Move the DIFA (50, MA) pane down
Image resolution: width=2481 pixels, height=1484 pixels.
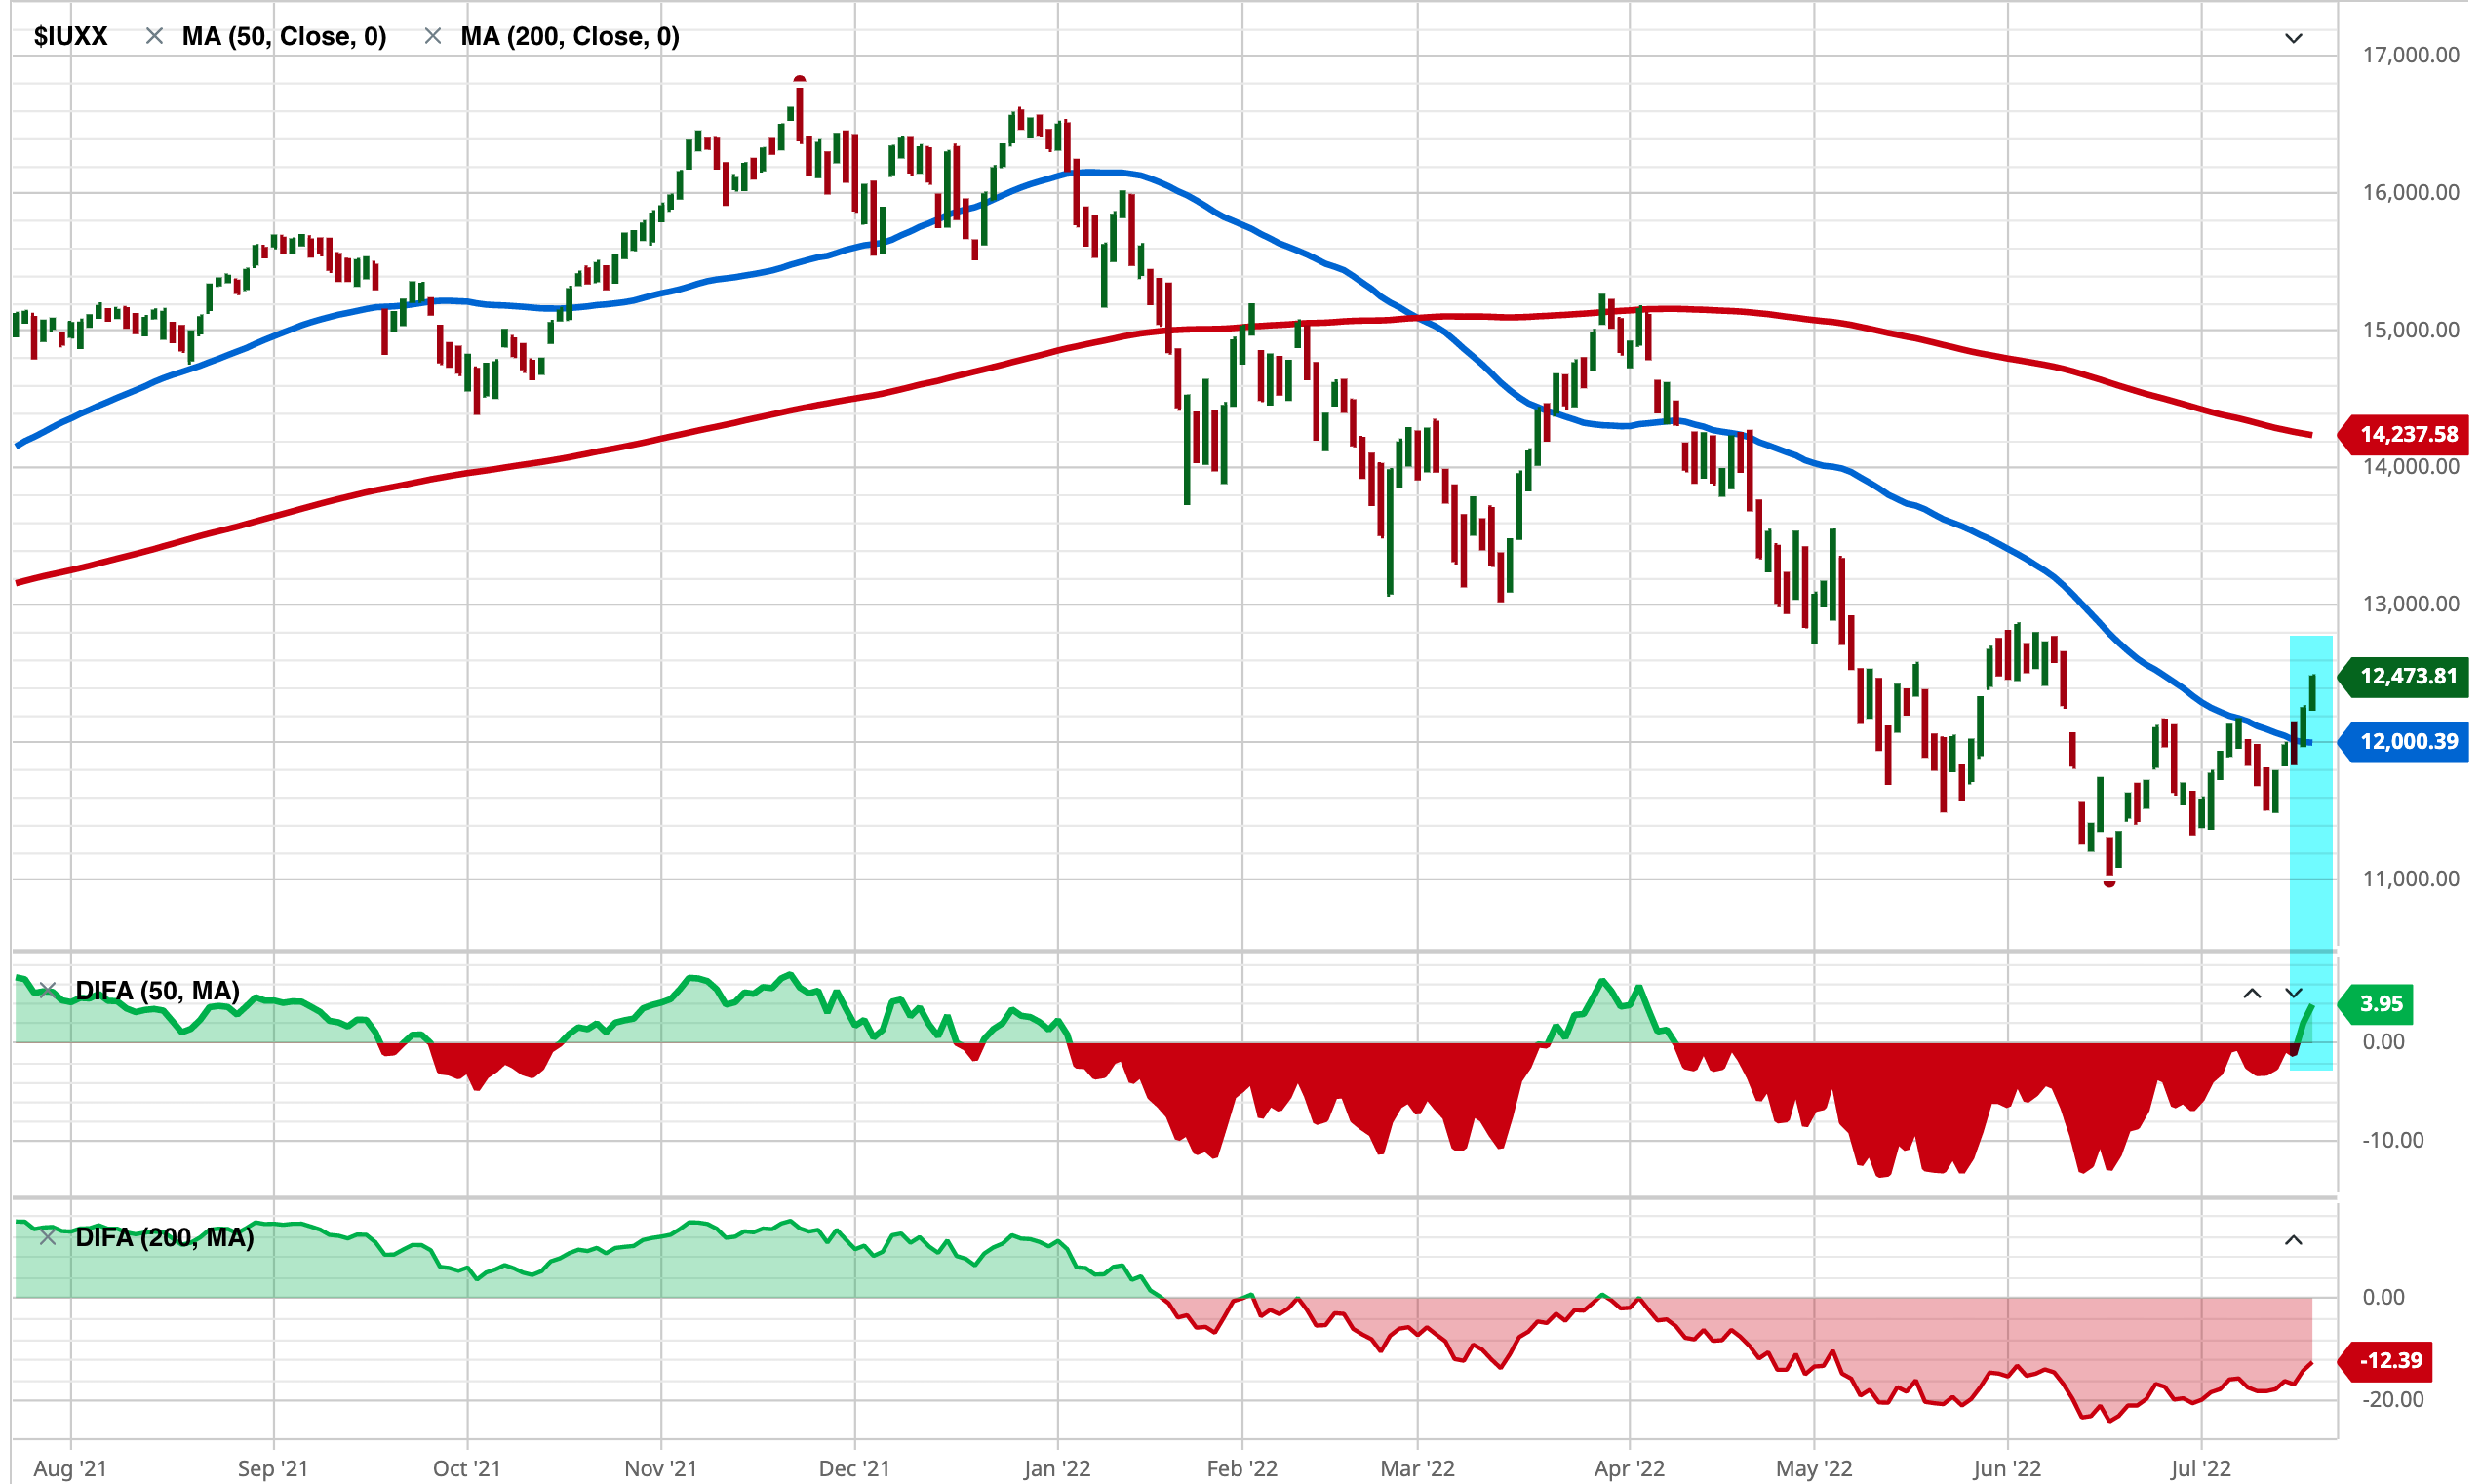click(2293, 993)
